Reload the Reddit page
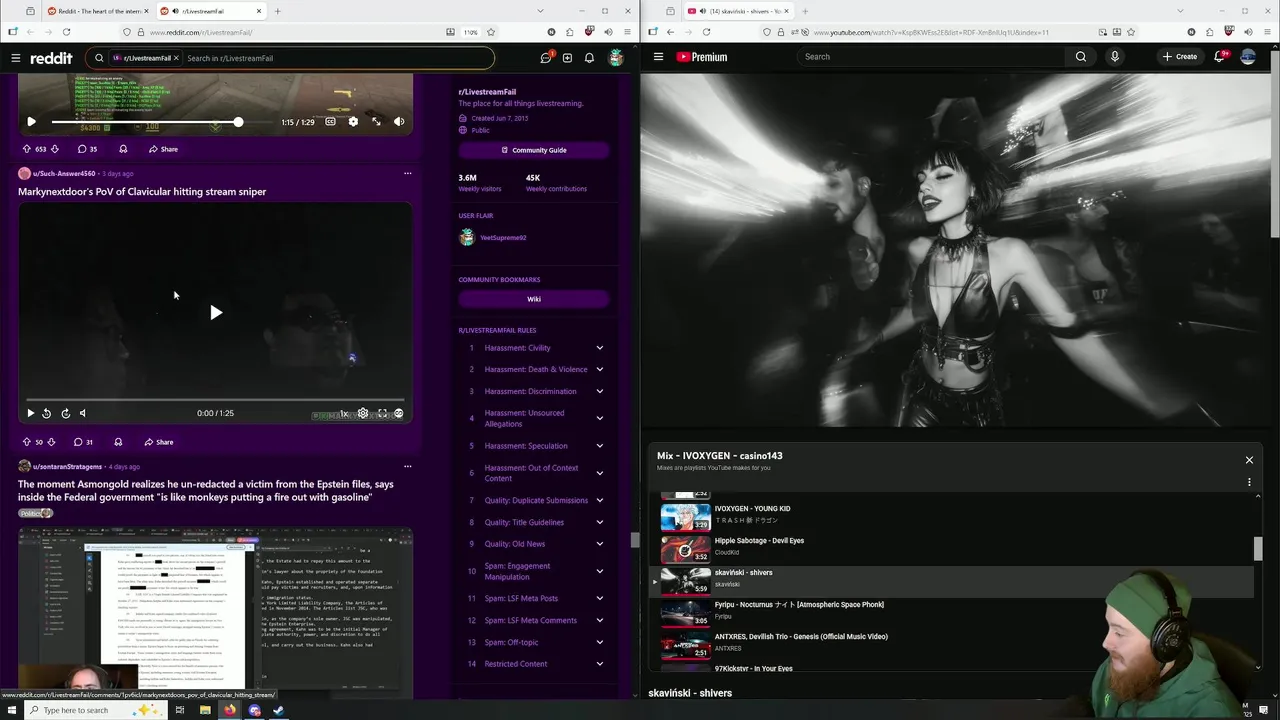 66,32
